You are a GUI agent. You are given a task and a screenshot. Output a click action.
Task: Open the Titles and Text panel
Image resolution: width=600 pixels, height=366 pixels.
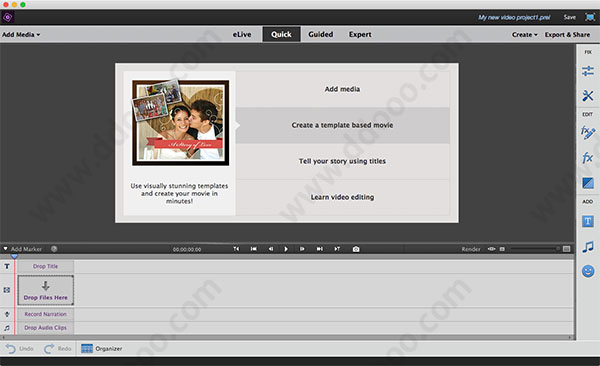pyautogui.click(x=588, y=221)
